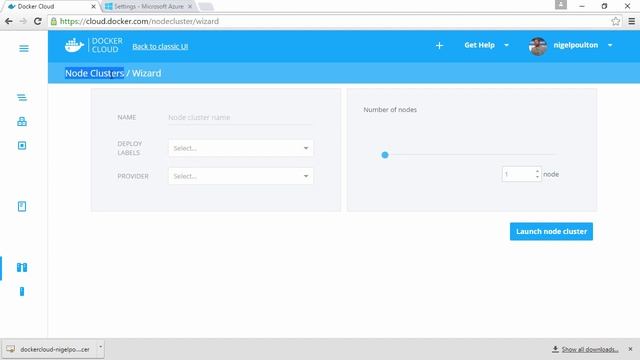Go back using the browser back arrow
Viewport: 640px width, 360px height.
(x=9, y=21)
